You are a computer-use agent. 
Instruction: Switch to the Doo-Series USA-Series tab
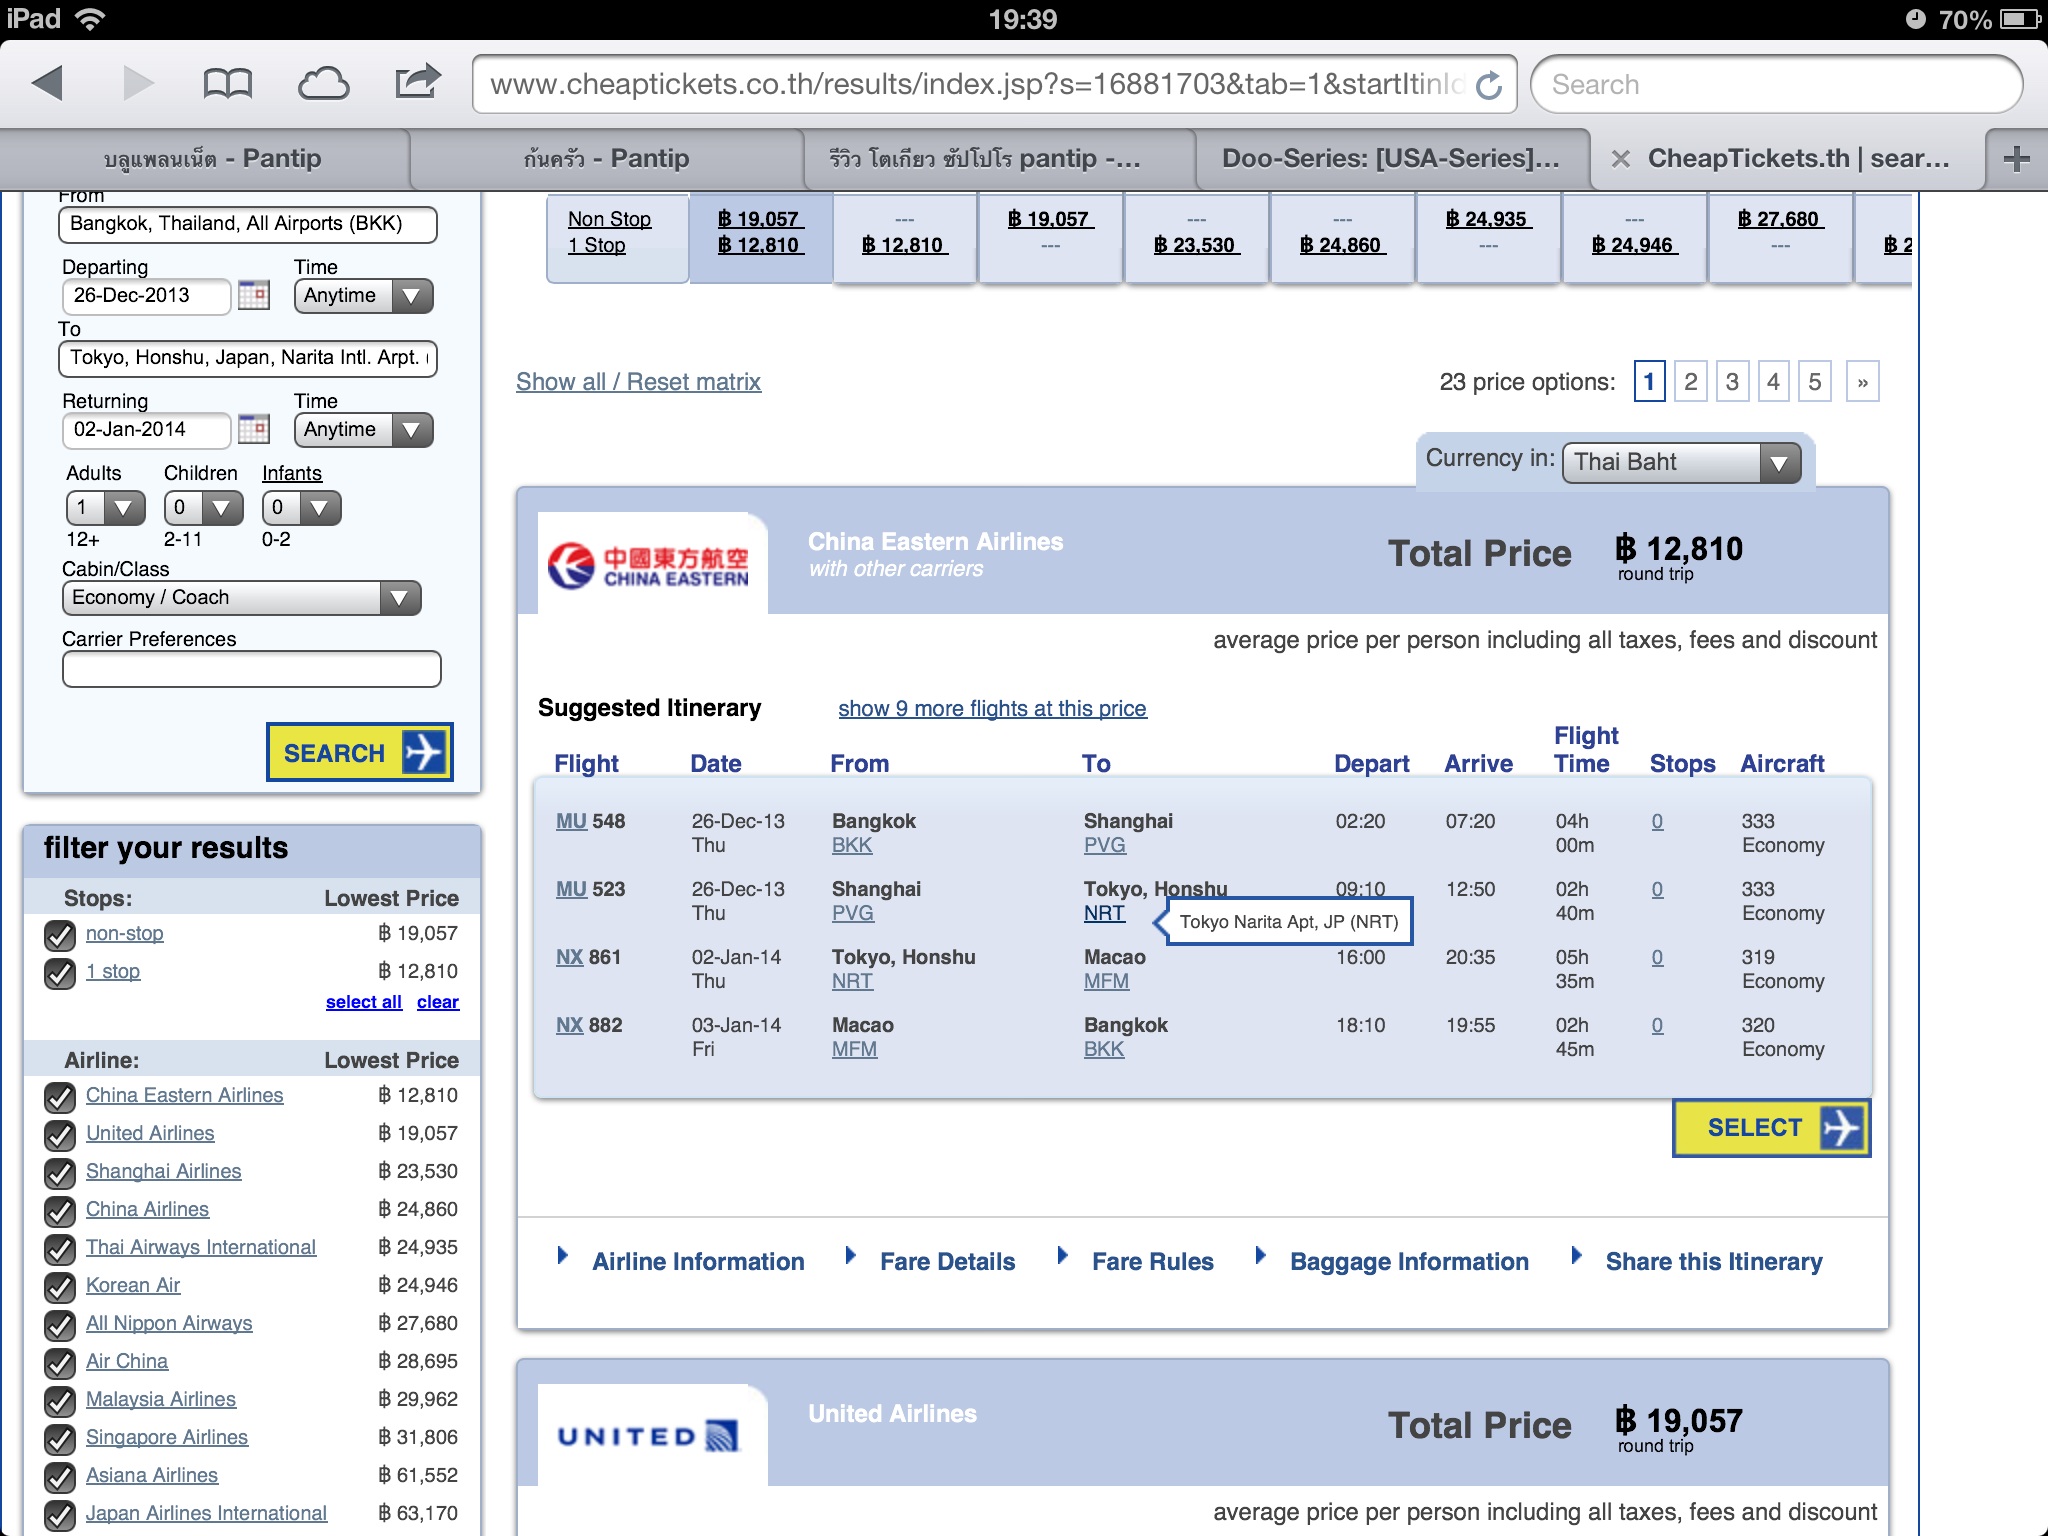pos(1391,159)
